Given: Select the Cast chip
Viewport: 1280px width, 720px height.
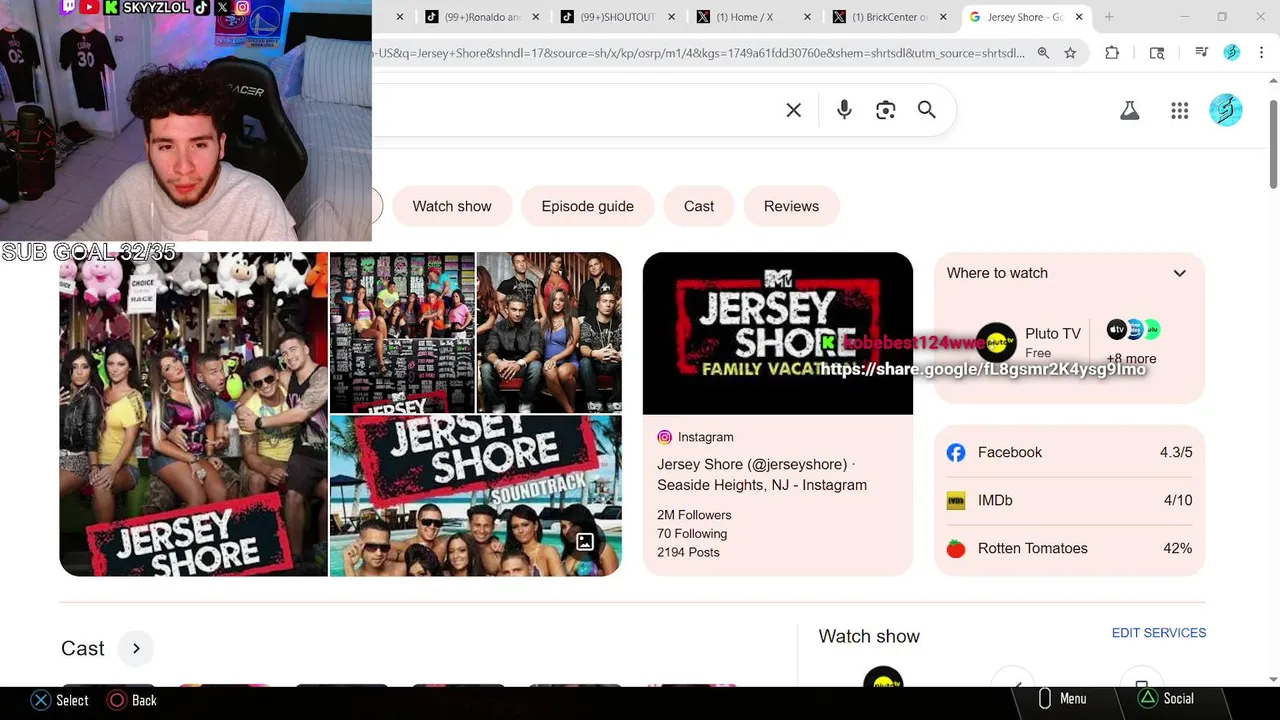Looking at the screenshot, I should [699, 206].
